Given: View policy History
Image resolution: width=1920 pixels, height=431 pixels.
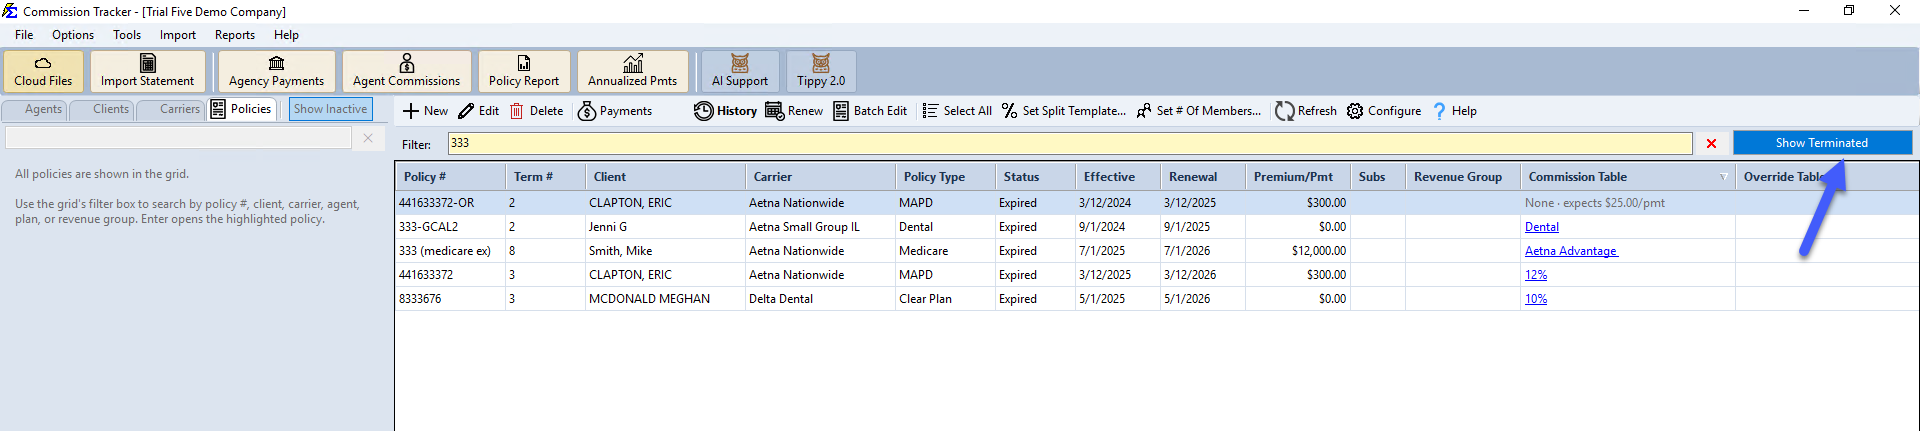Looking at the screenshot, I should click(726, 111).
